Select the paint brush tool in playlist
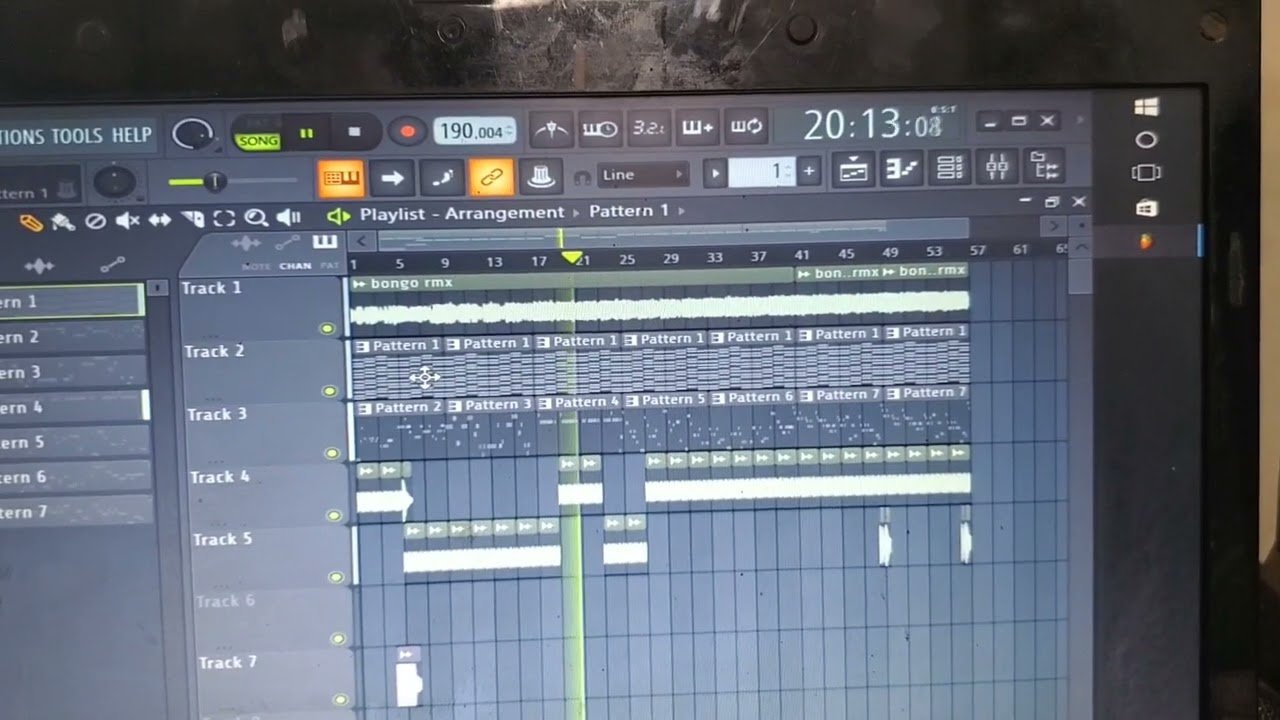 [x=63, y=222]
